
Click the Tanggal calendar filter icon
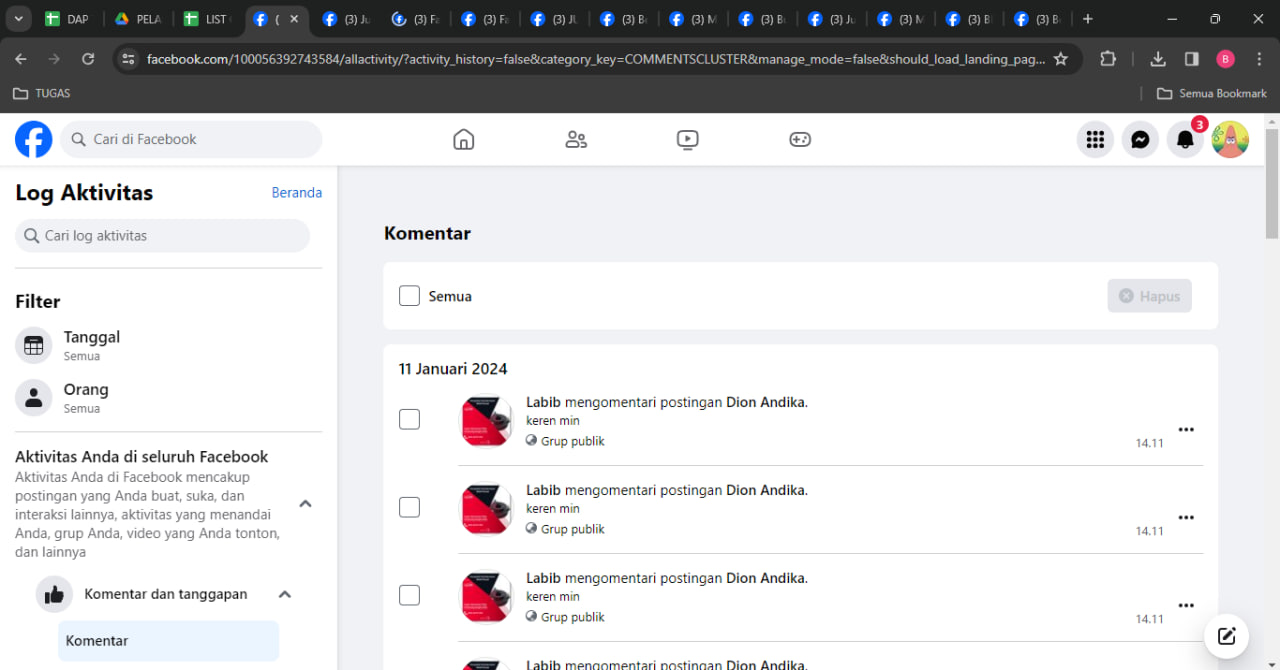[x=34, y=346]
